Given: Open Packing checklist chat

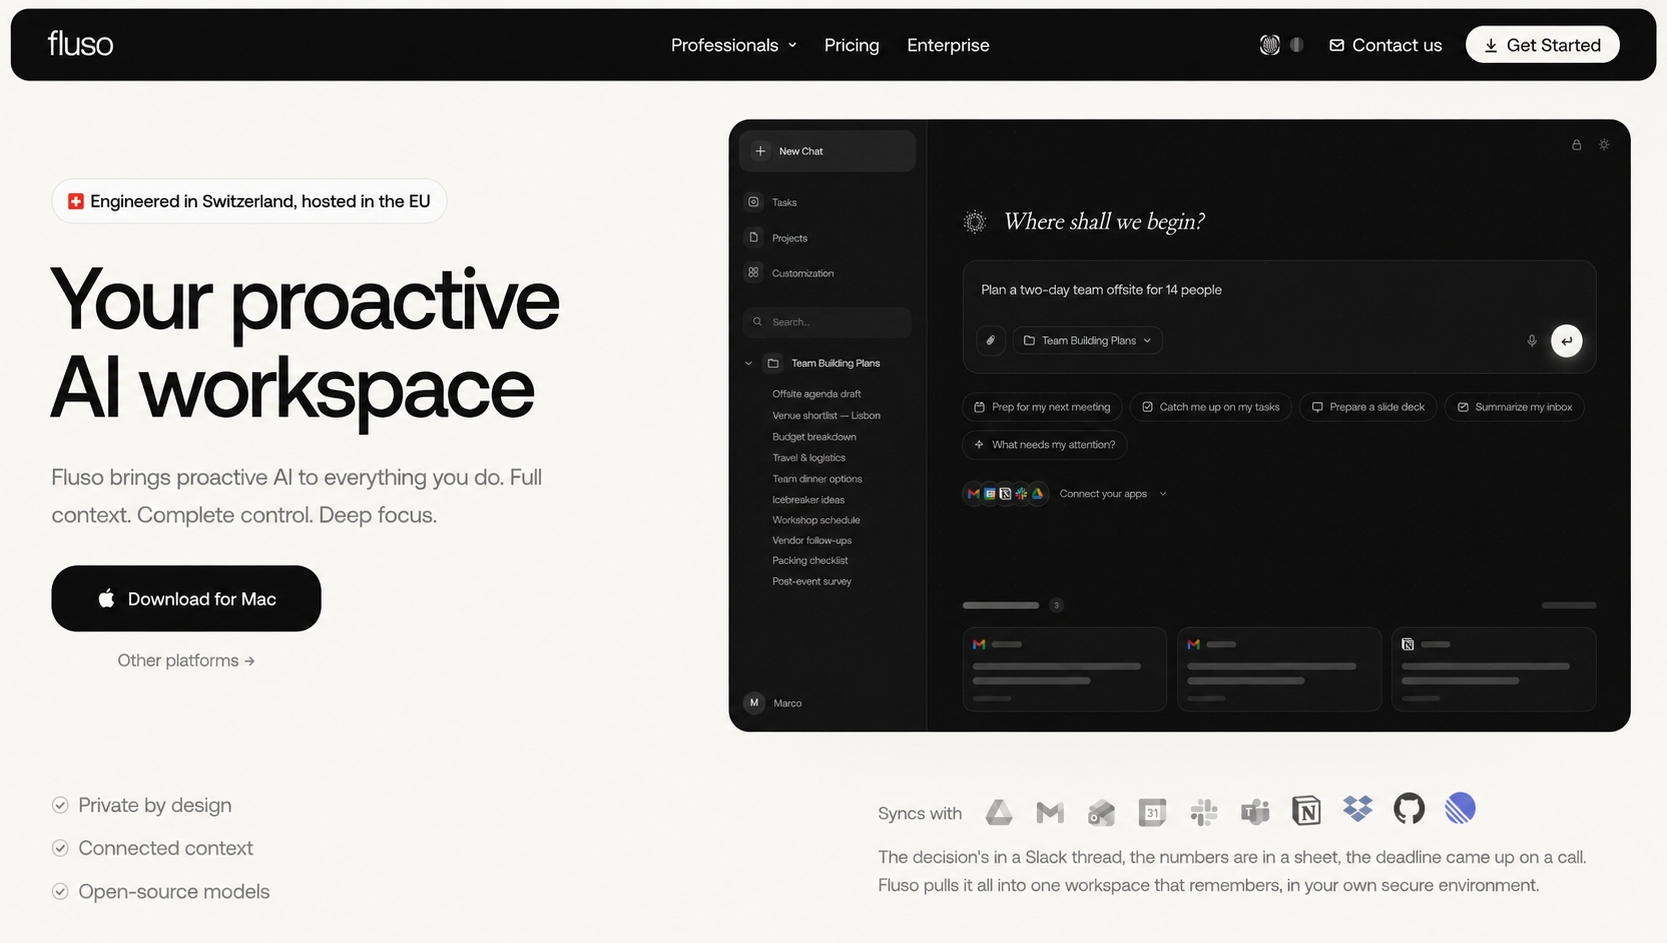Looking at the screenshot, I should tap(810, 561).
